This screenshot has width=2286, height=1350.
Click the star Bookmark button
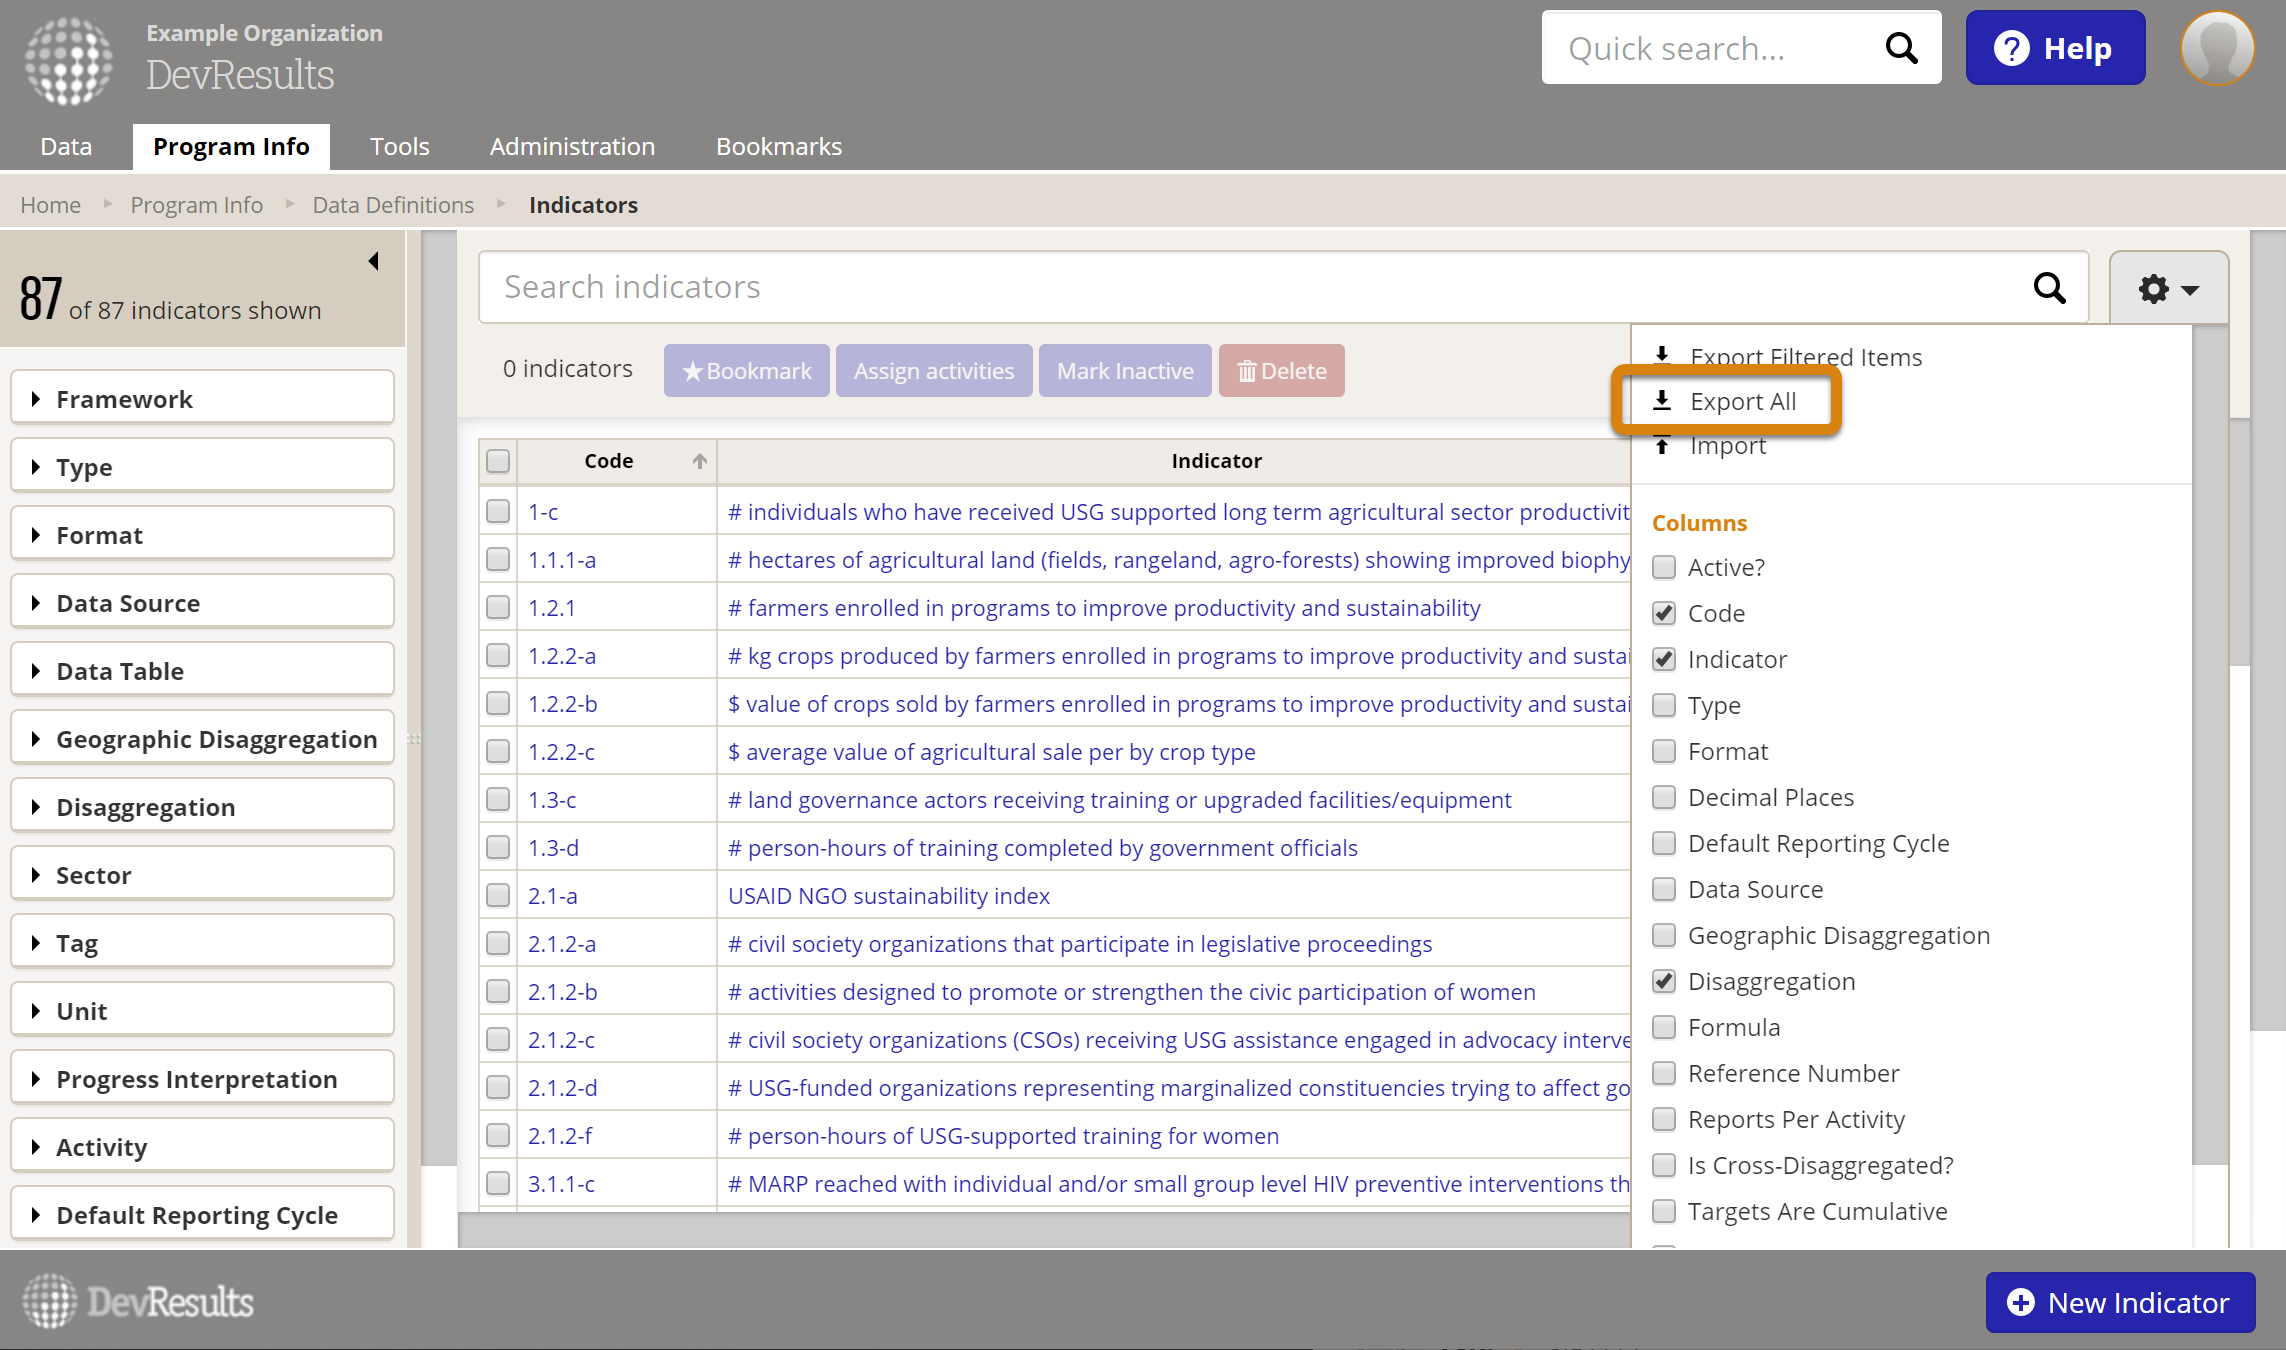[746, 371]
